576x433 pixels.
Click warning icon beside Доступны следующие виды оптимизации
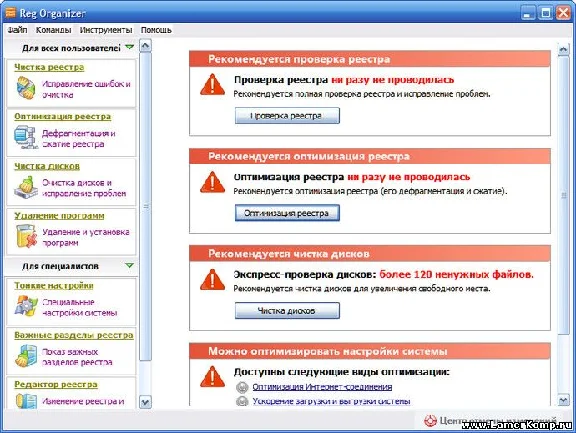(x=212, y=377)
